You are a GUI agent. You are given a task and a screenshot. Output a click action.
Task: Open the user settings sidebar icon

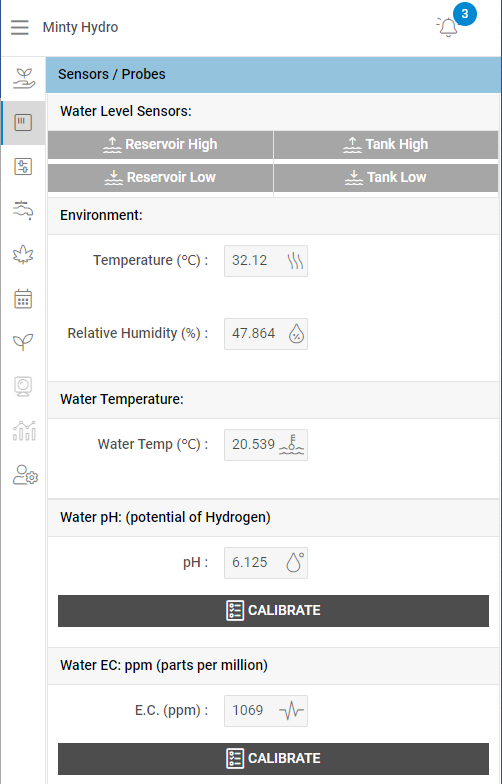click(25, 475)
